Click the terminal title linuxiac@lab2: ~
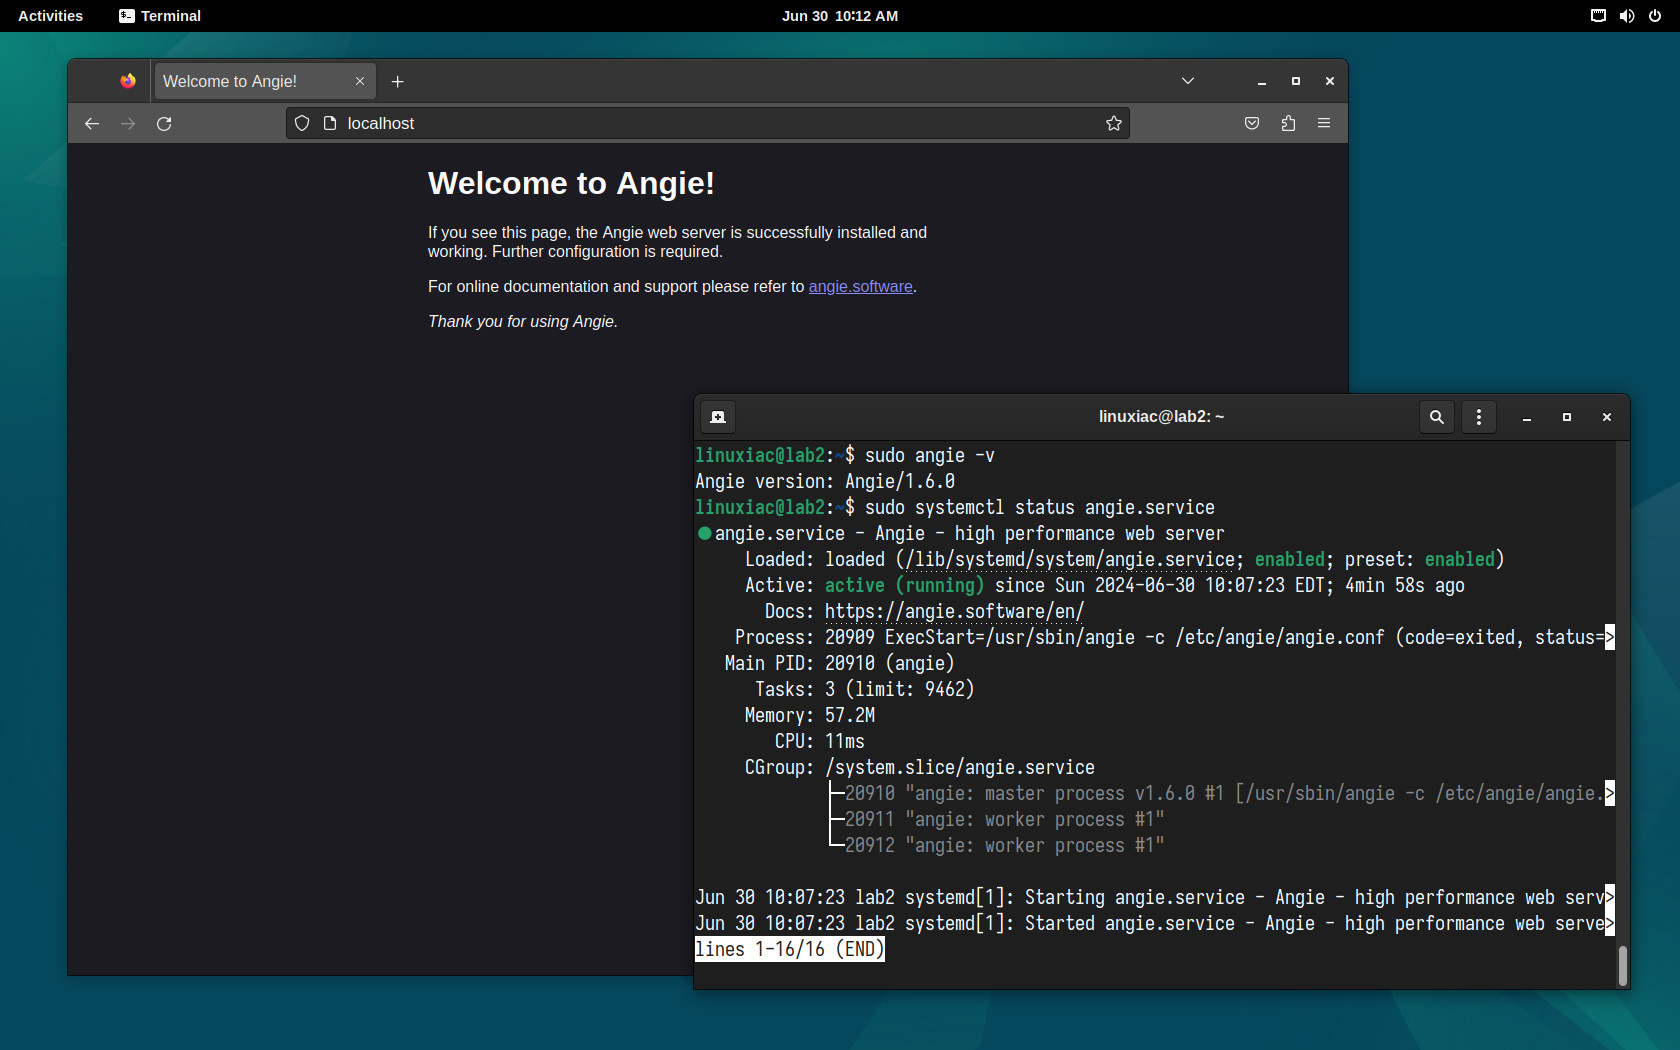 tap(1161, 417)
